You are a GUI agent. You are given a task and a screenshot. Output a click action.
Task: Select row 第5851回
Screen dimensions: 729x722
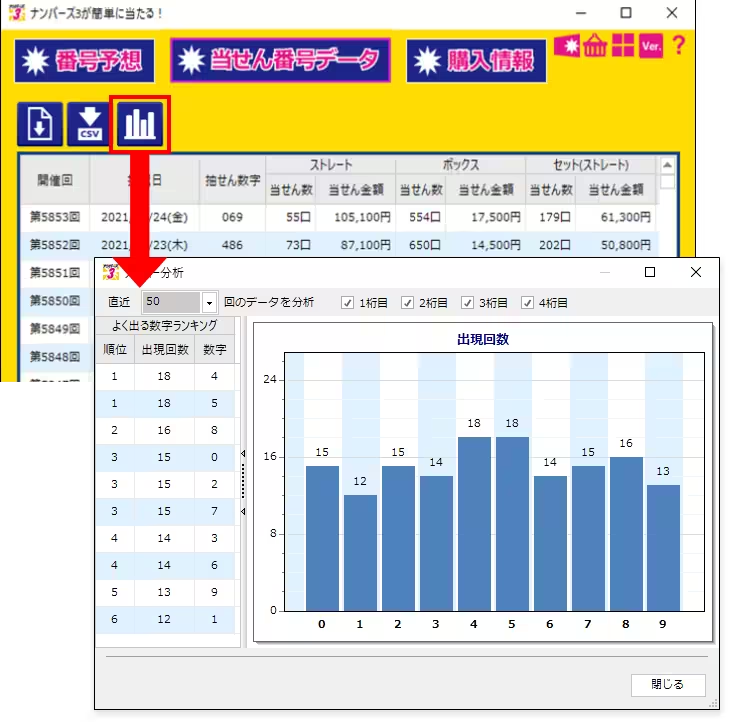click(x=55, y=272)
